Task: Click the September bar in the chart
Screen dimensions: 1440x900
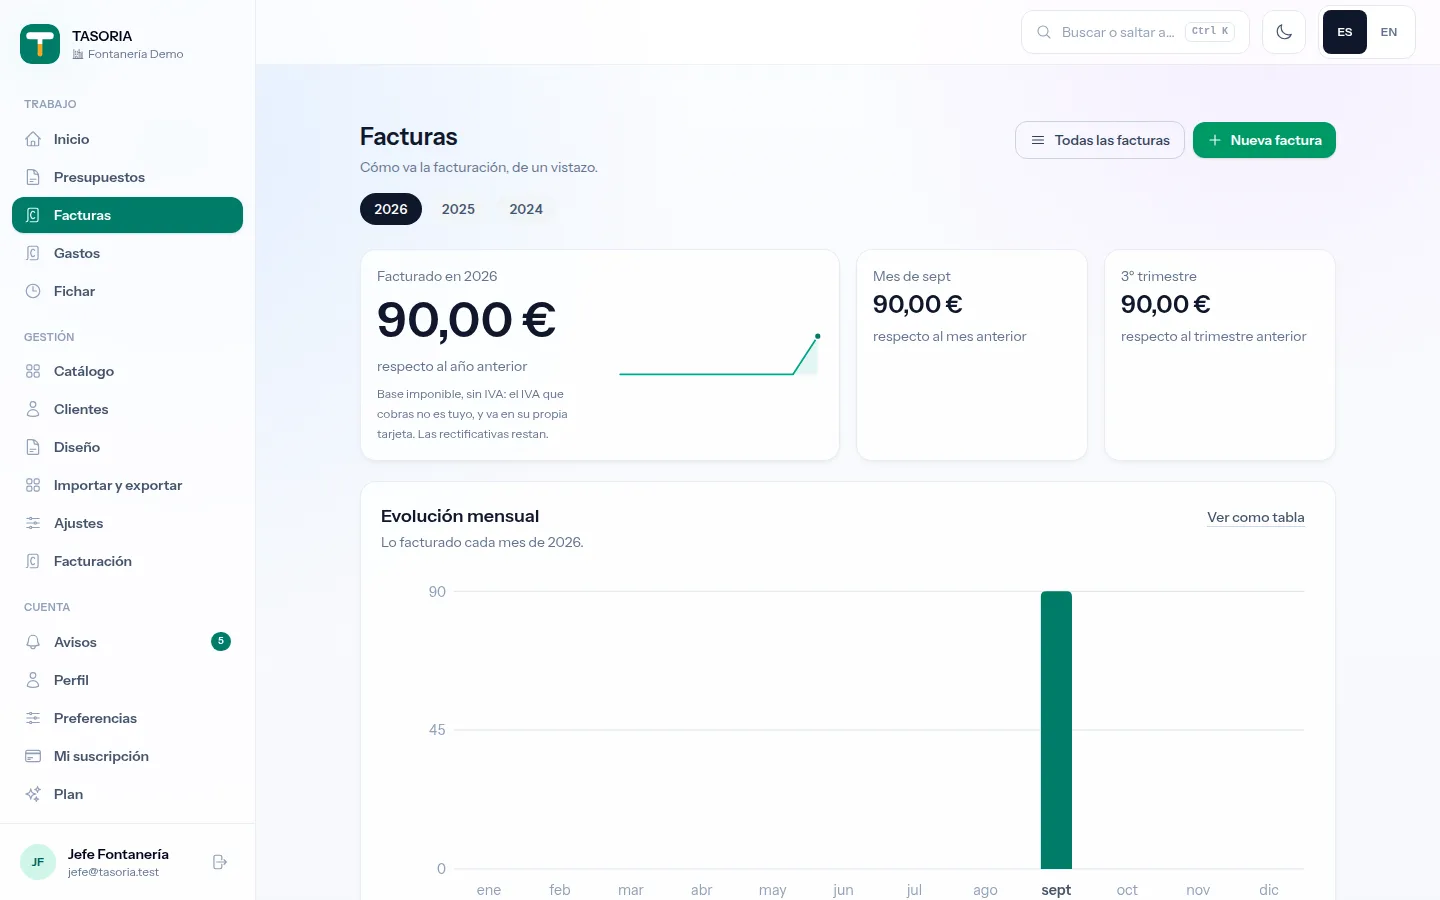Action: pyautogui.click(x=1056, y=730)
